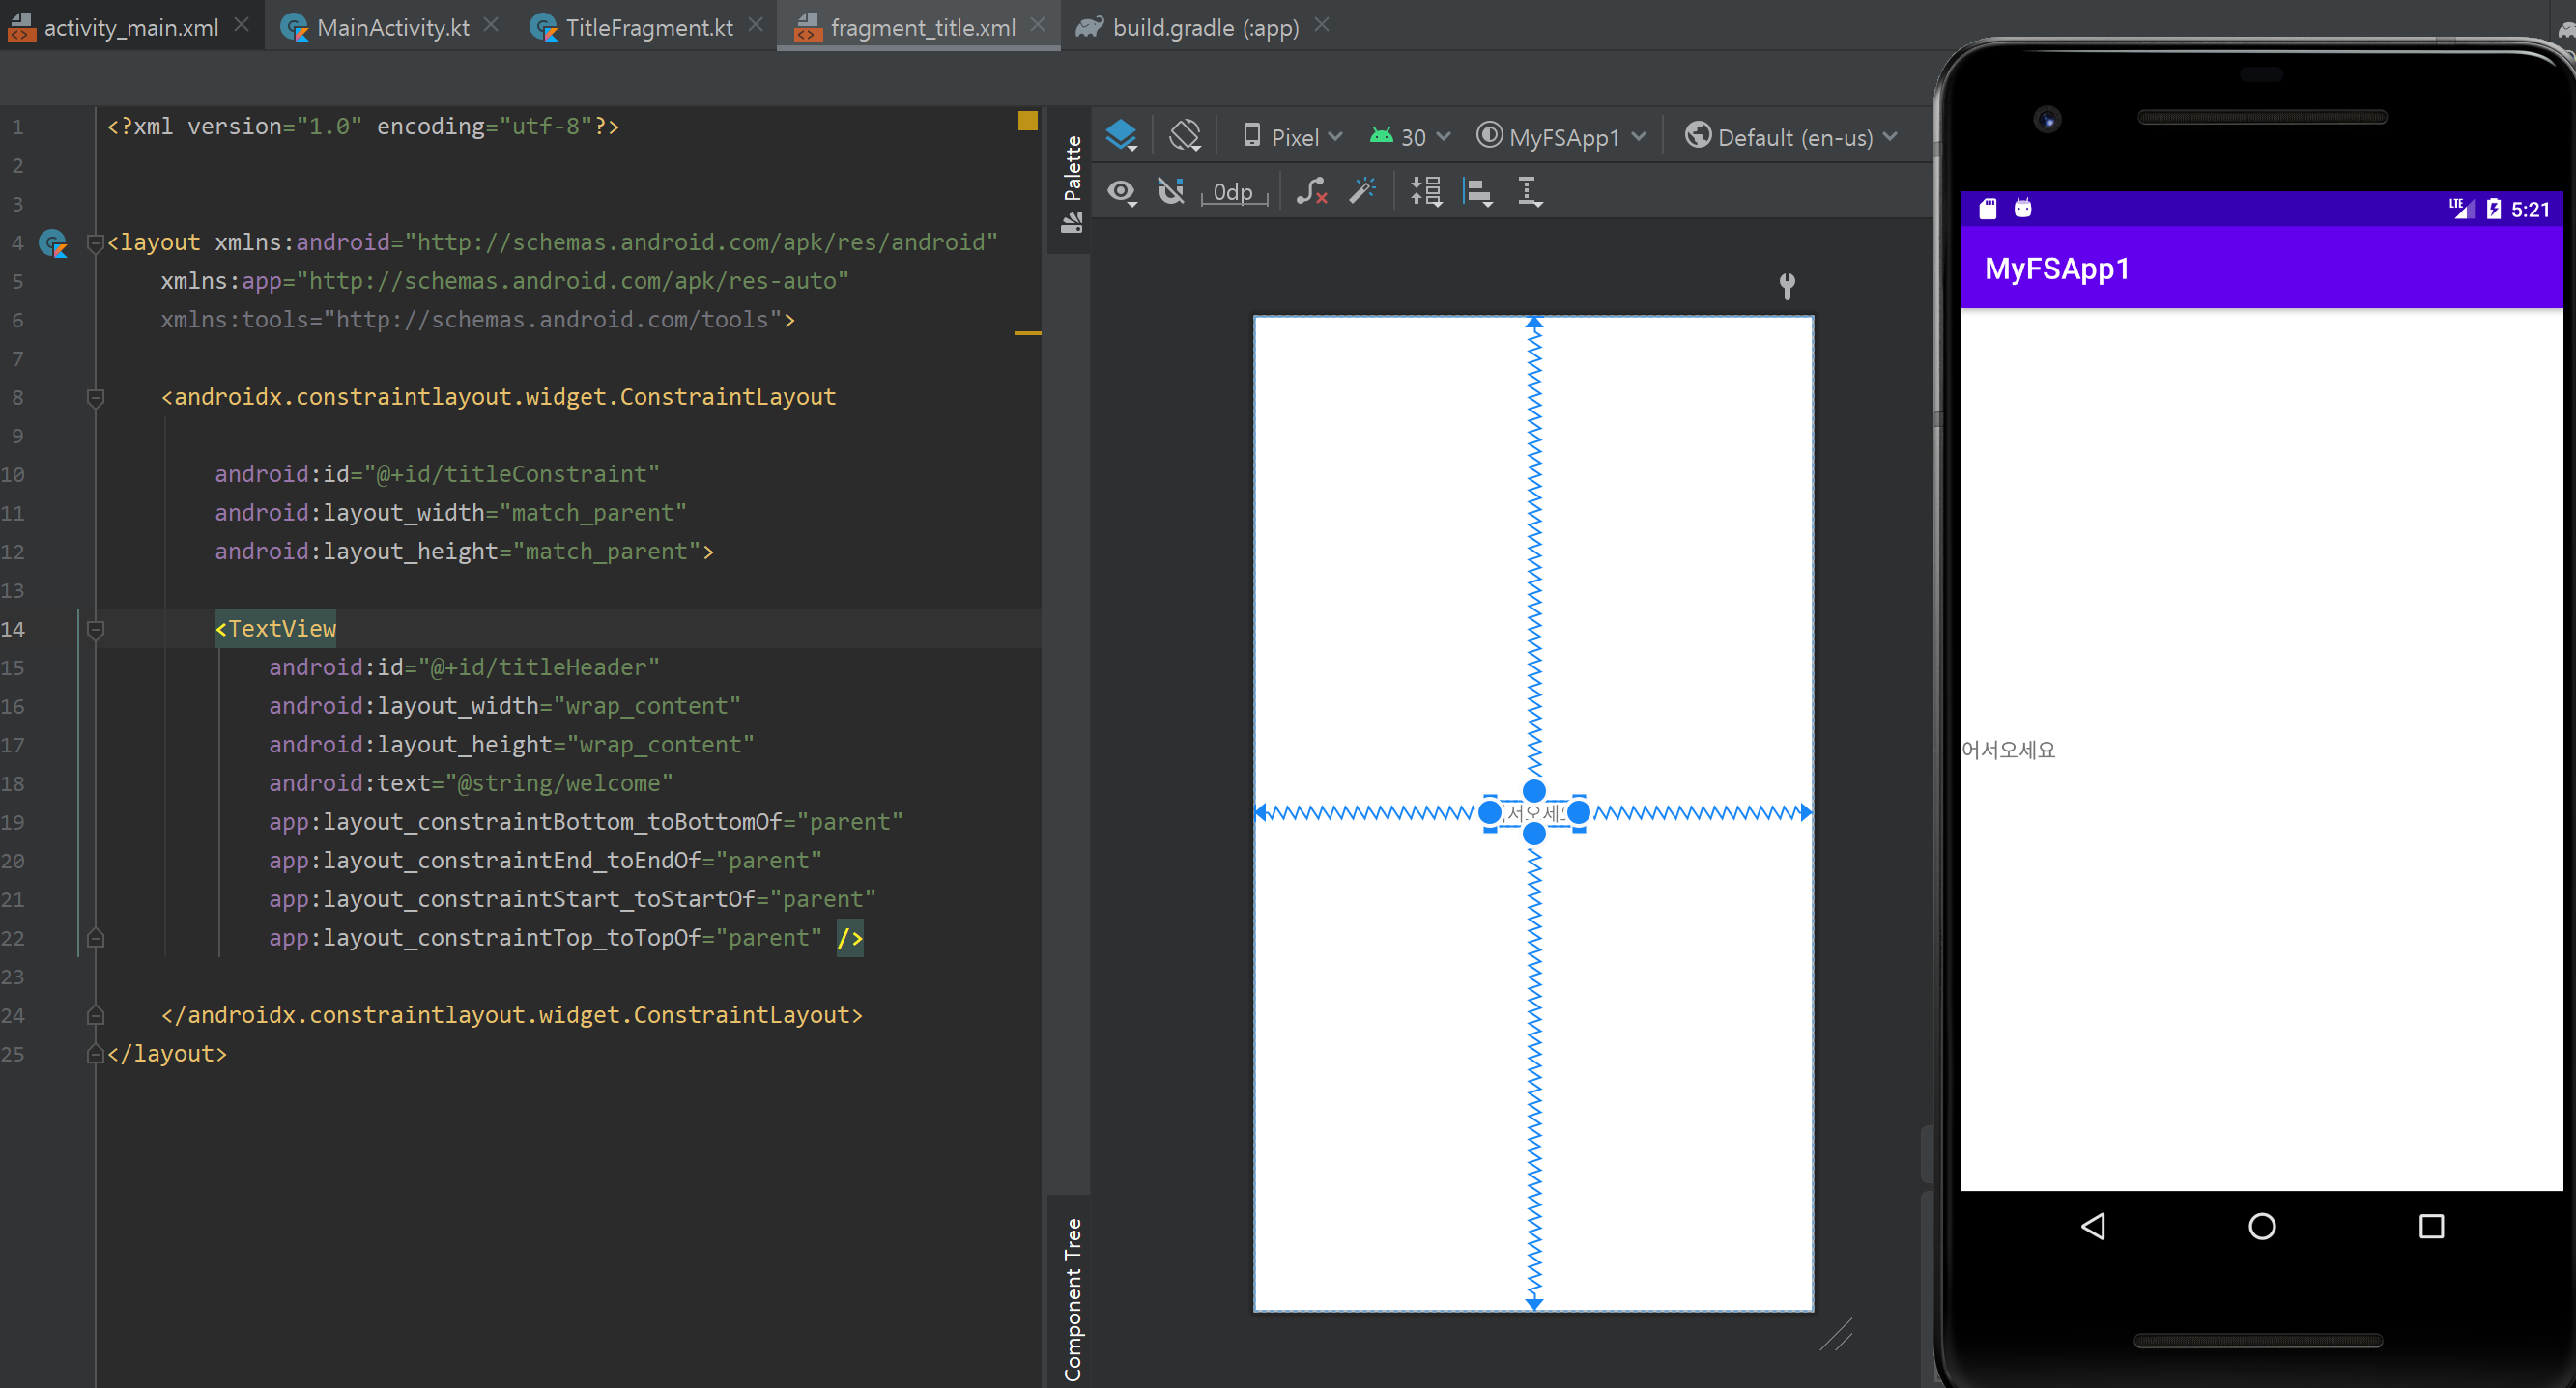This screenshot has height=1388, width=2576.
Task: Open the build.gradle (:app) tab
Action: tap(1204, 27)
